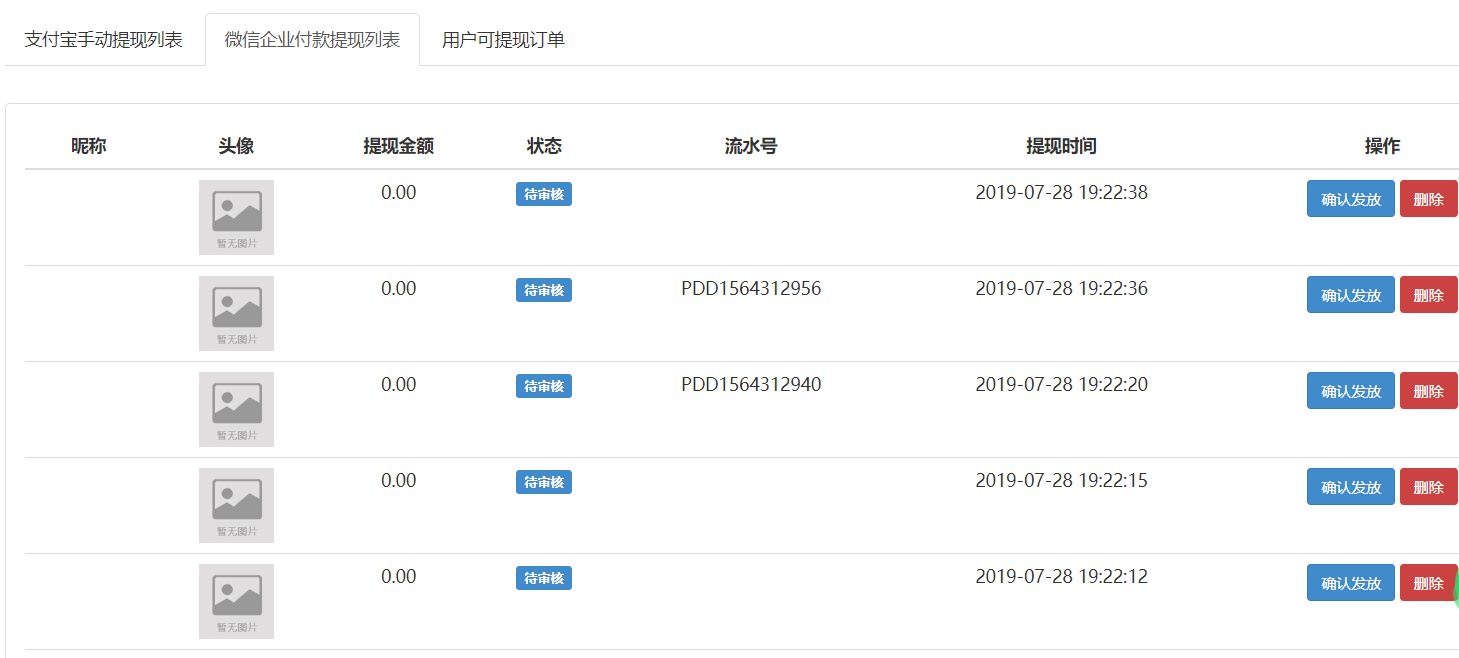The image size is (1459, 658).
Task: Click 待审核 status badge for PDD1564312940
Action: tap(544, 386)
